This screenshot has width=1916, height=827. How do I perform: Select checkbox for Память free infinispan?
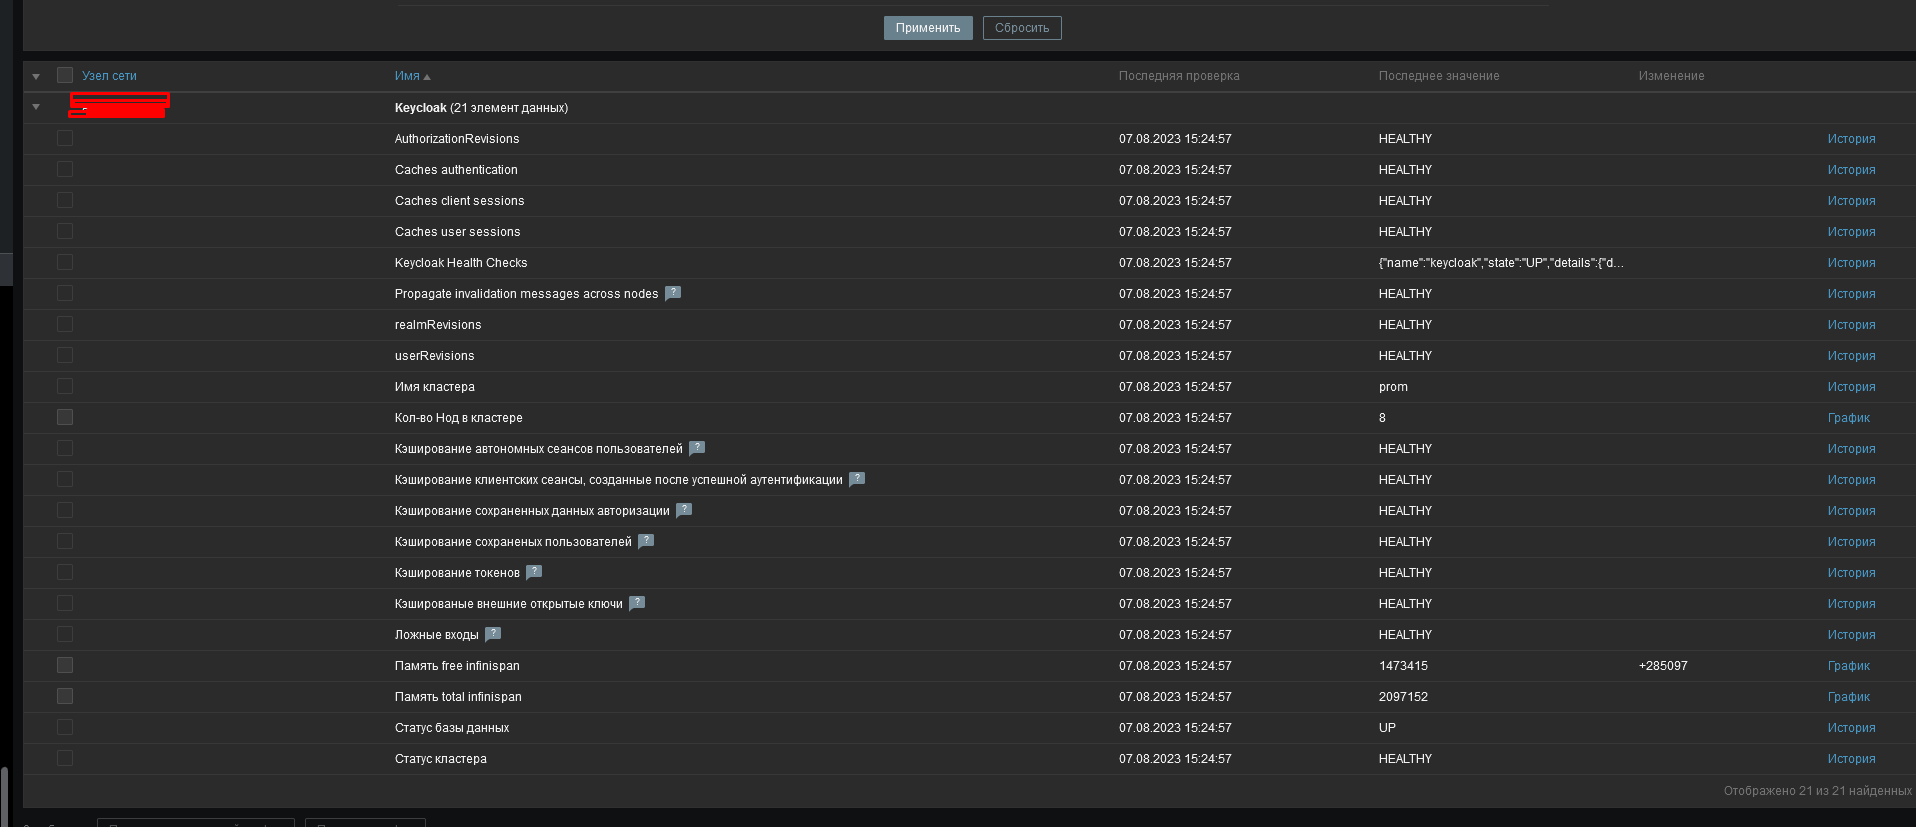point(65,665)
